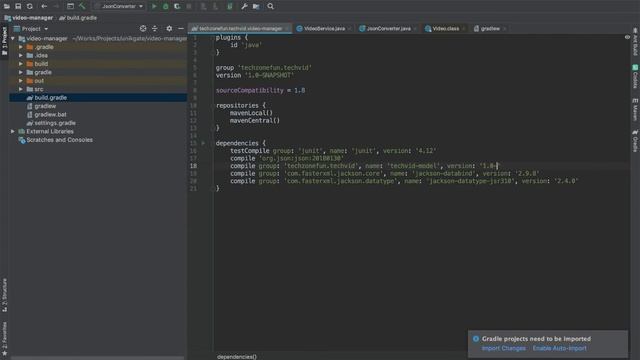Open Project Structure folder icon
The width and height of the screenshot is (640, 360).
tap(256, 6)
